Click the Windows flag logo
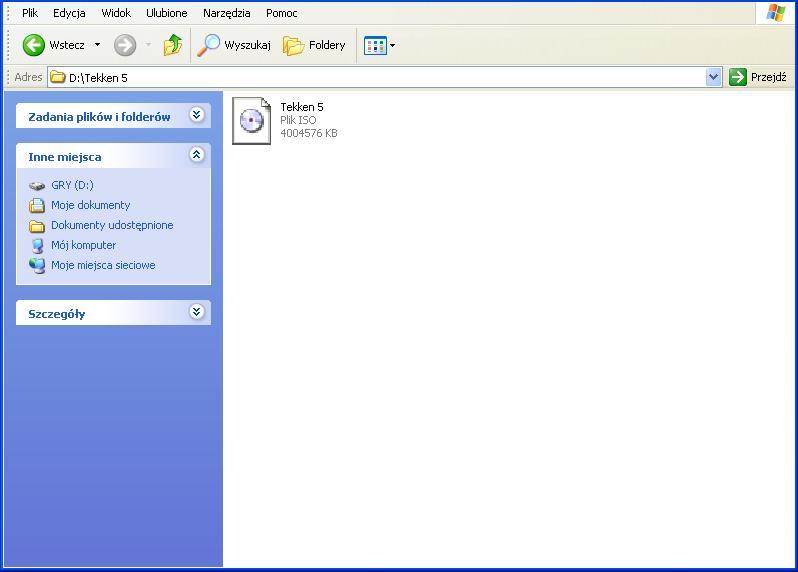This screenshot has width=798, height=572. [x=776, y=13]
